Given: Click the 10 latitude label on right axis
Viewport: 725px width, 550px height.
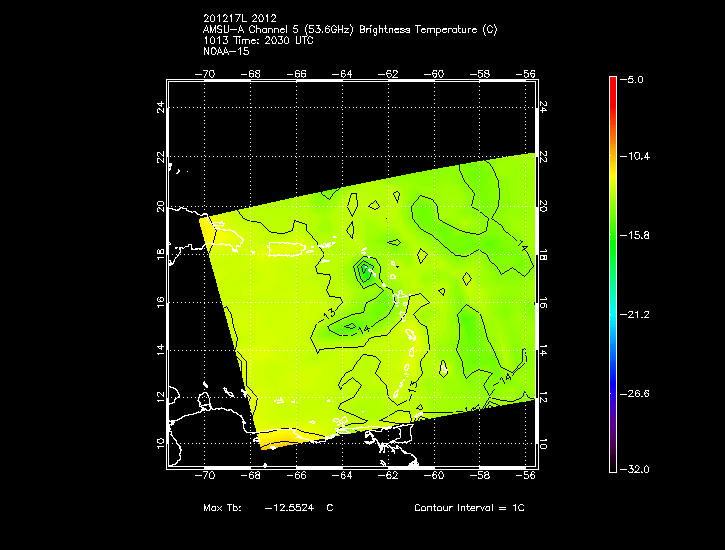Looking at the screenshot, I should tap(542, 443).
